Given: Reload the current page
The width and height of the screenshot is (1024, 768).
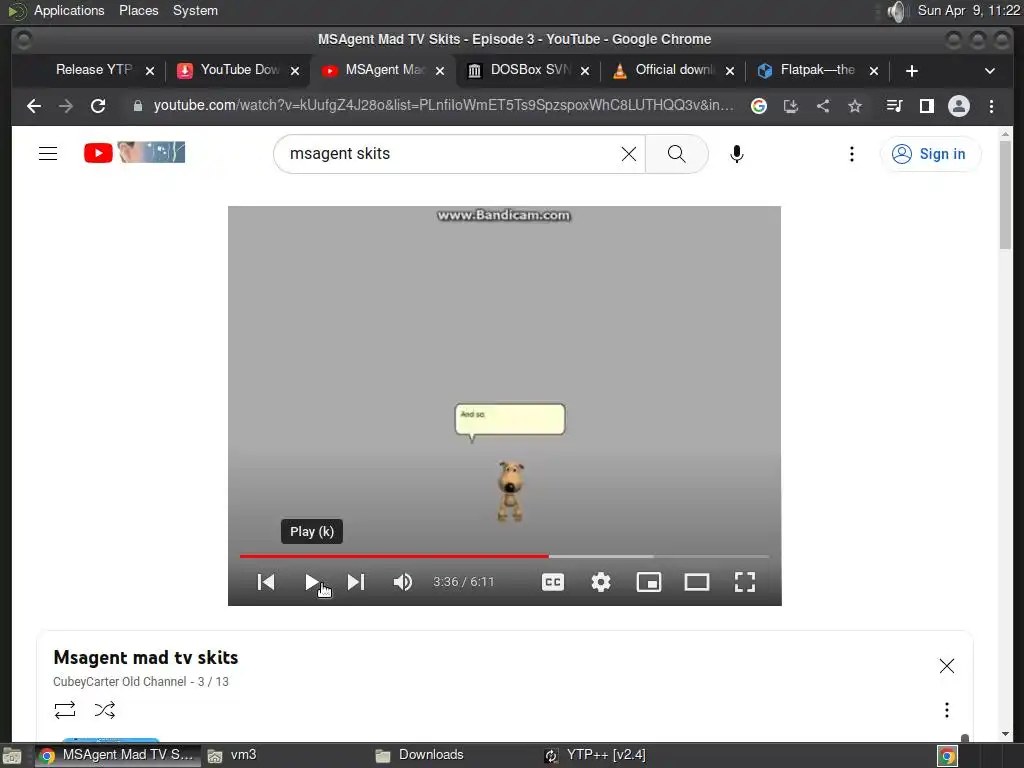Looking at the screenshot, I should (98, 106).
